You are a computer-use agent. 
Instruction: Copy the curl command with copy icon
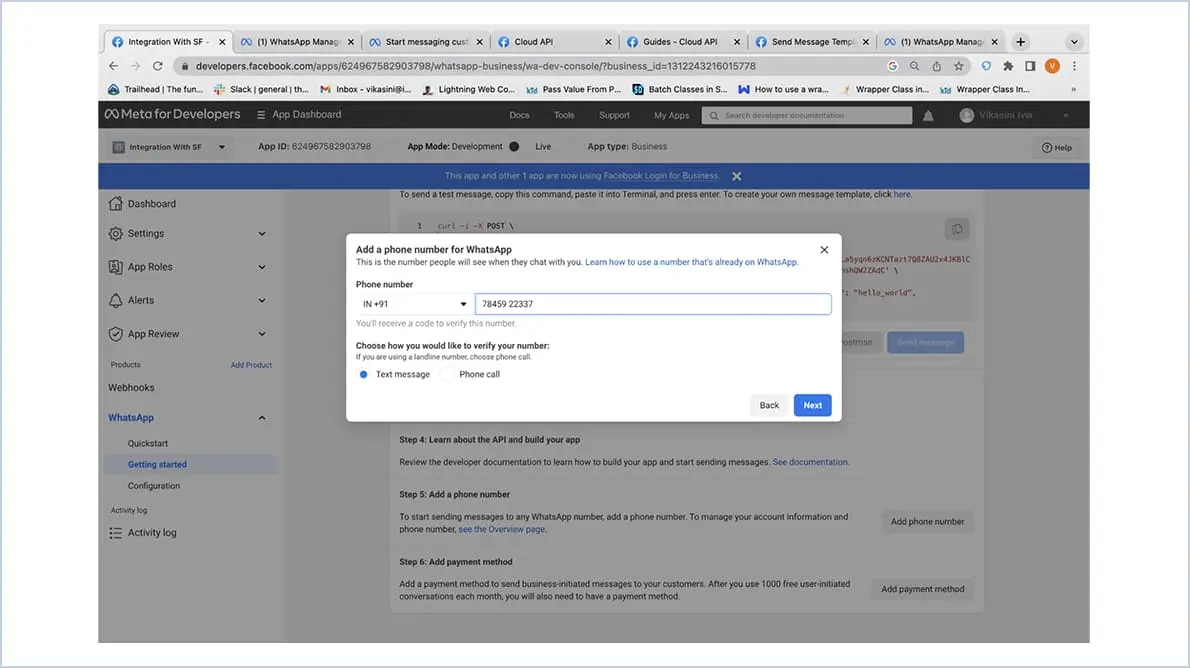pyautogui.click(x=957, y=229)
